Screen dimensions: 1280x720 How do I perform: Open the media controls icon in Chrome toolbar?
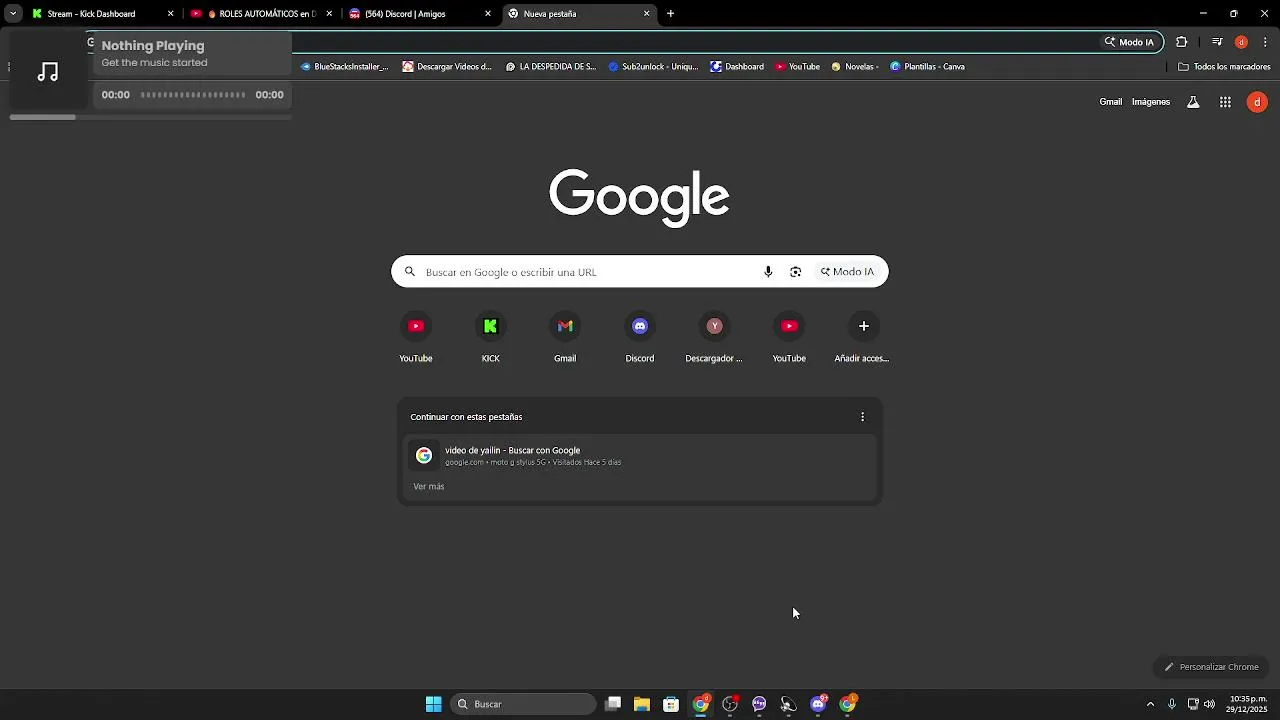pyautogui.click(x=1217, y=42)
